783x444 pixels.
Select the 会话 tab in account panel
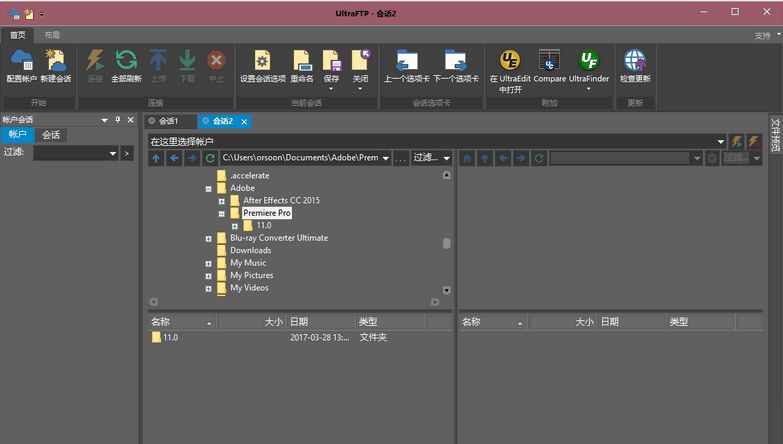pos(51,135)
